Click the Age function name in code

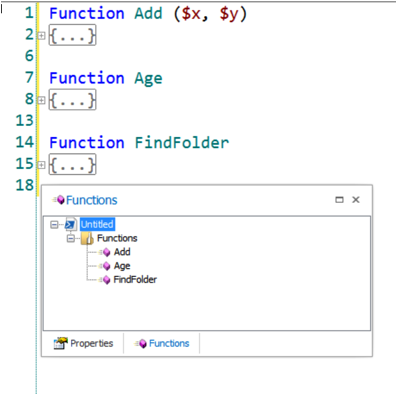point(148,79)
